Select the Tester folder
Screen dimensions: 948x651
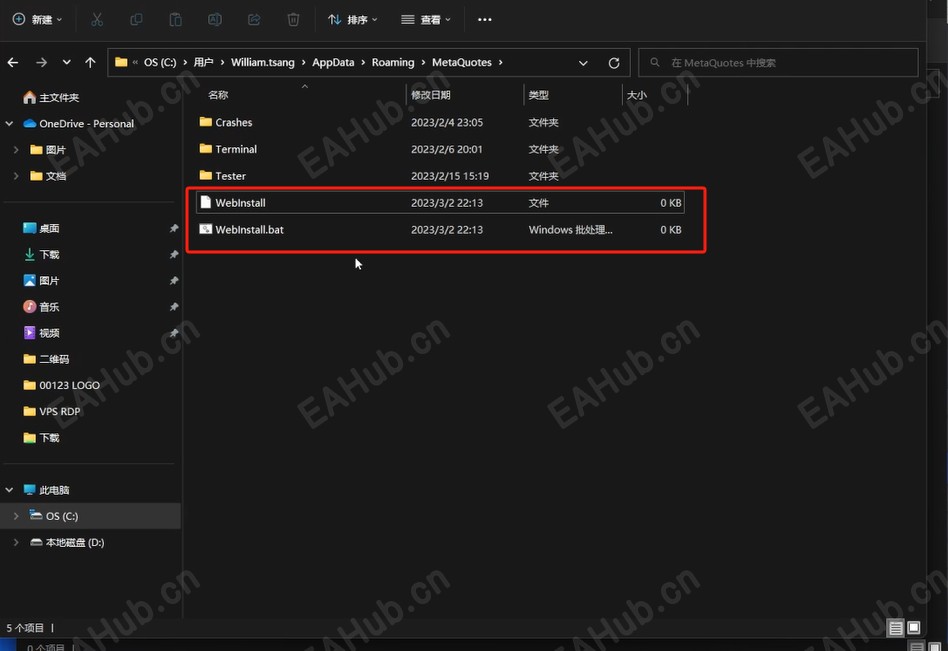pos(441,176)
